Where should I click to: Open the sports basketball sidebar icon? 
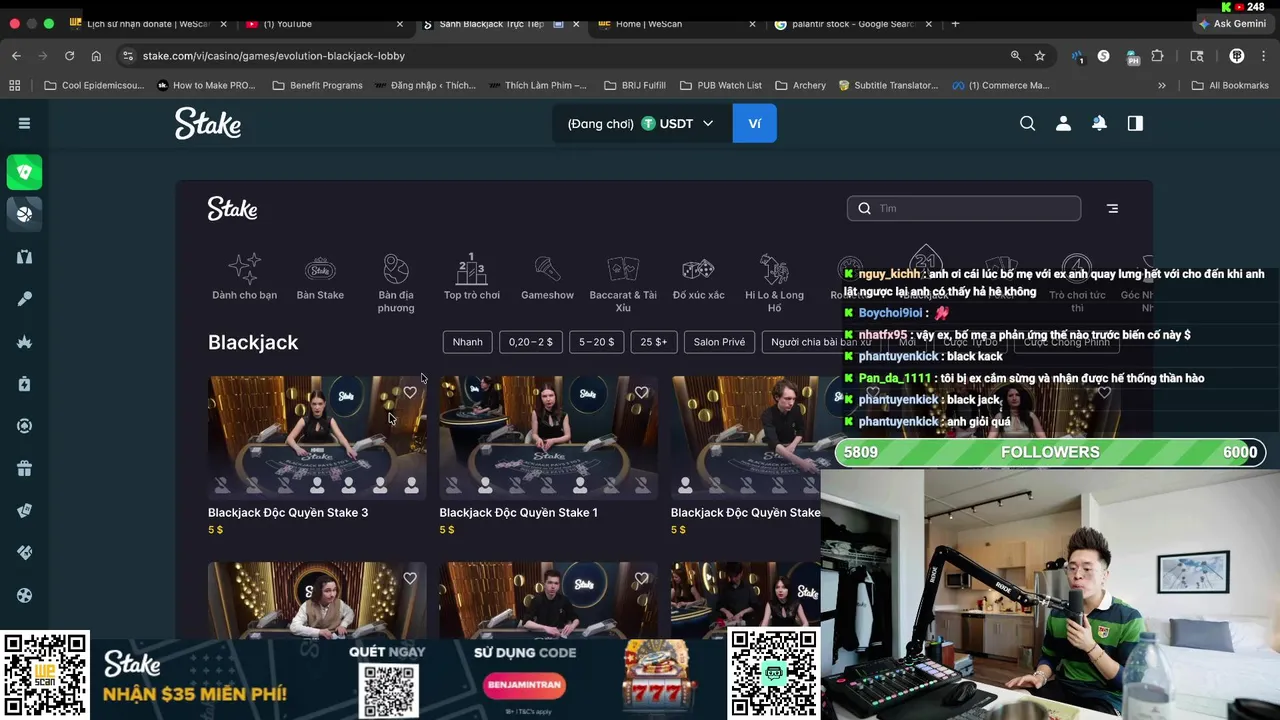coord(25,214)
